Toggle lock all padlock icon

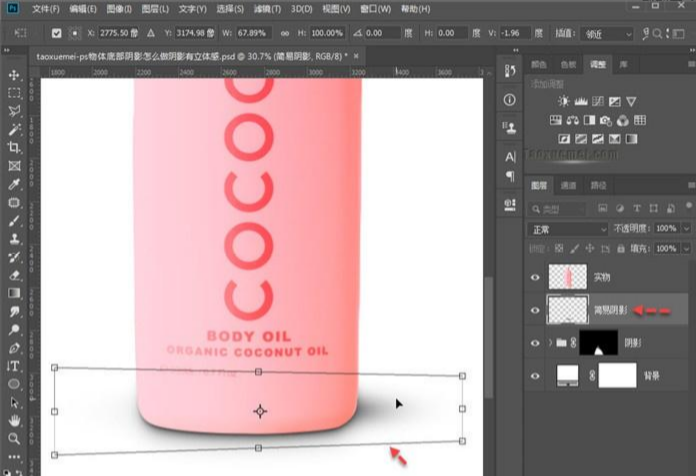(x=621, y=249)
